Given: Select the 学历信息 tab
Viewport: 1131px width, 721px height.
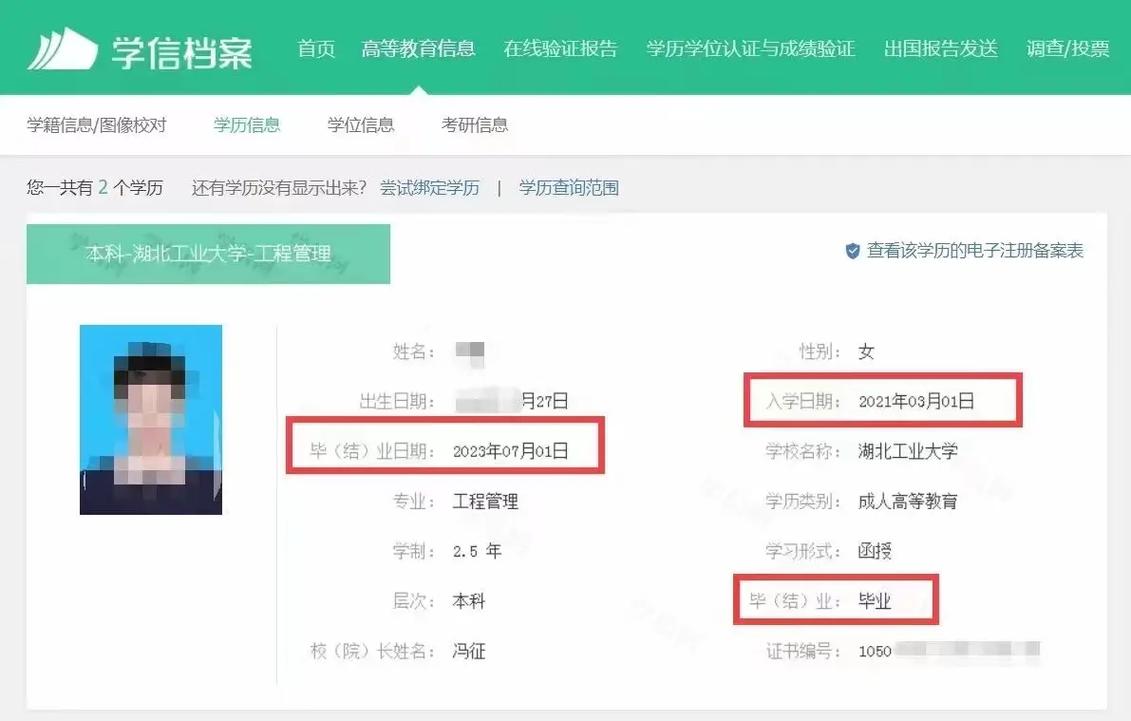Looking at the screenshot, I should pos(247,125).
